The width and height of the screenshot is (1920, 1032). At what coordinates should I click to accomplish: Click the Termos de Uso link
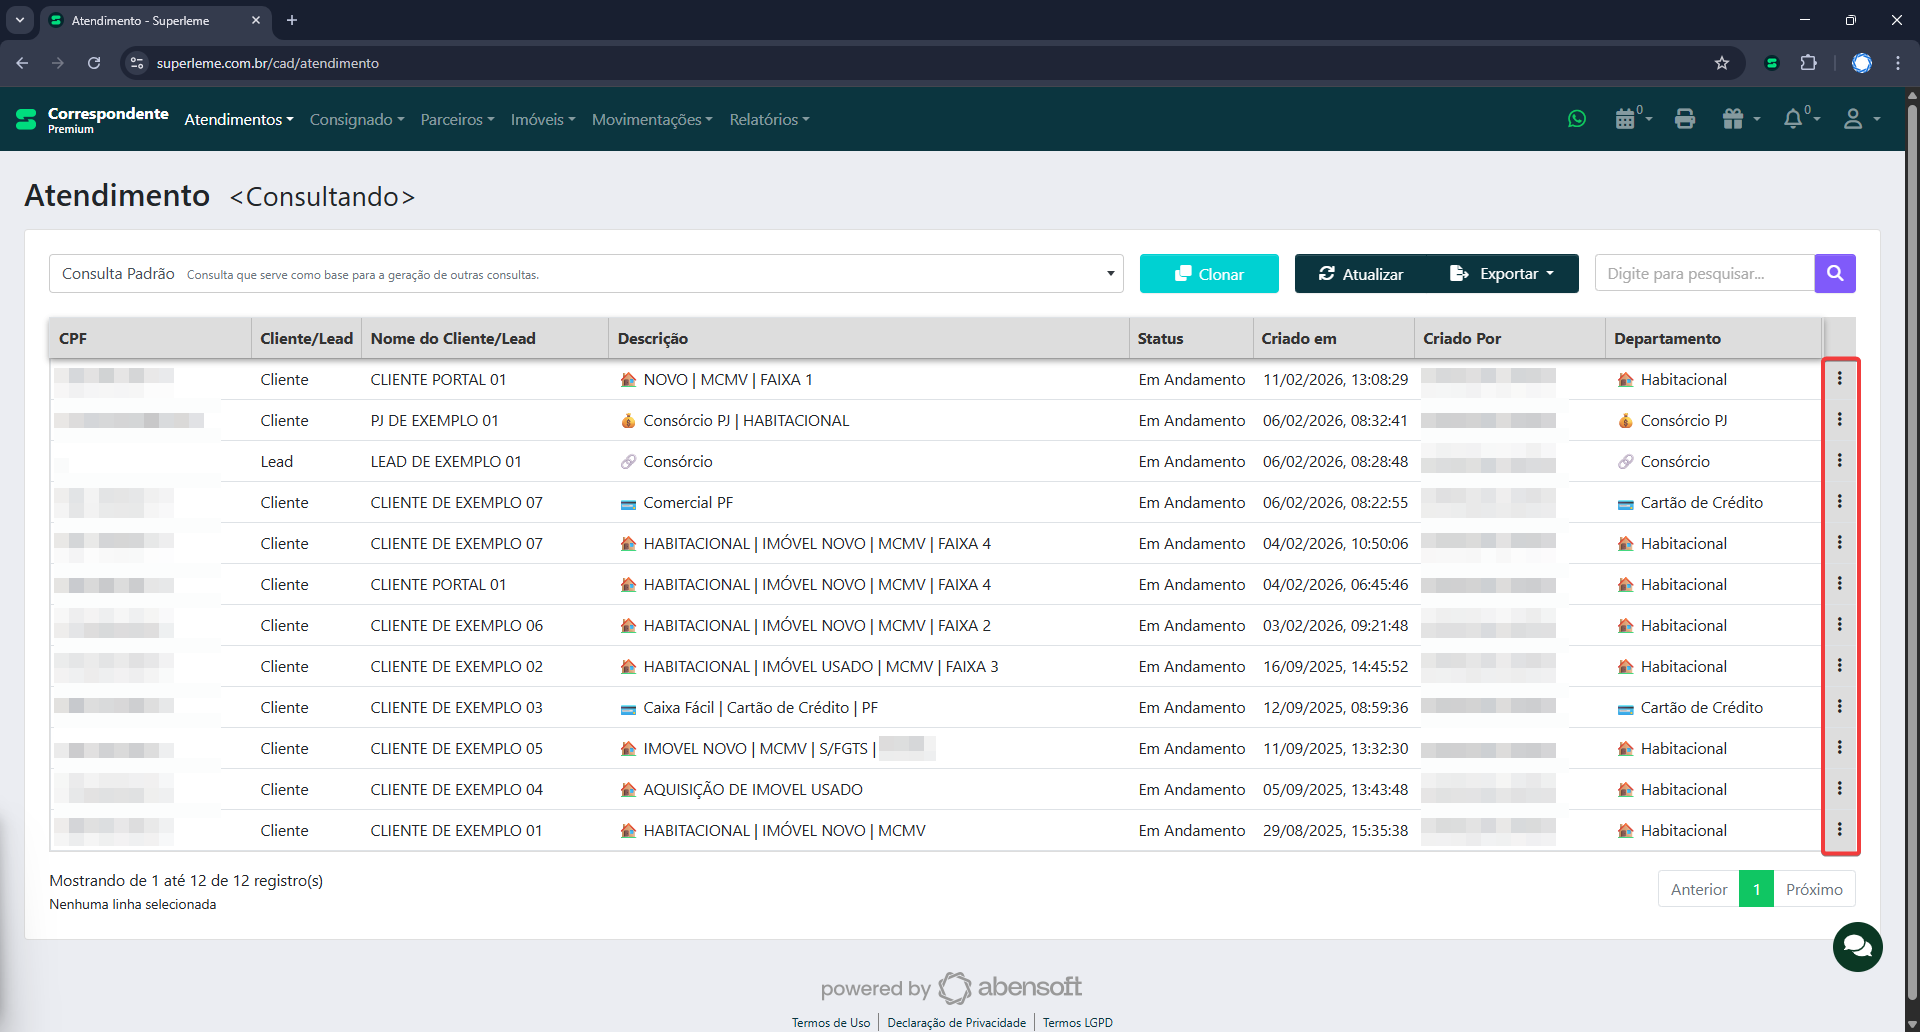point(831,1022)
